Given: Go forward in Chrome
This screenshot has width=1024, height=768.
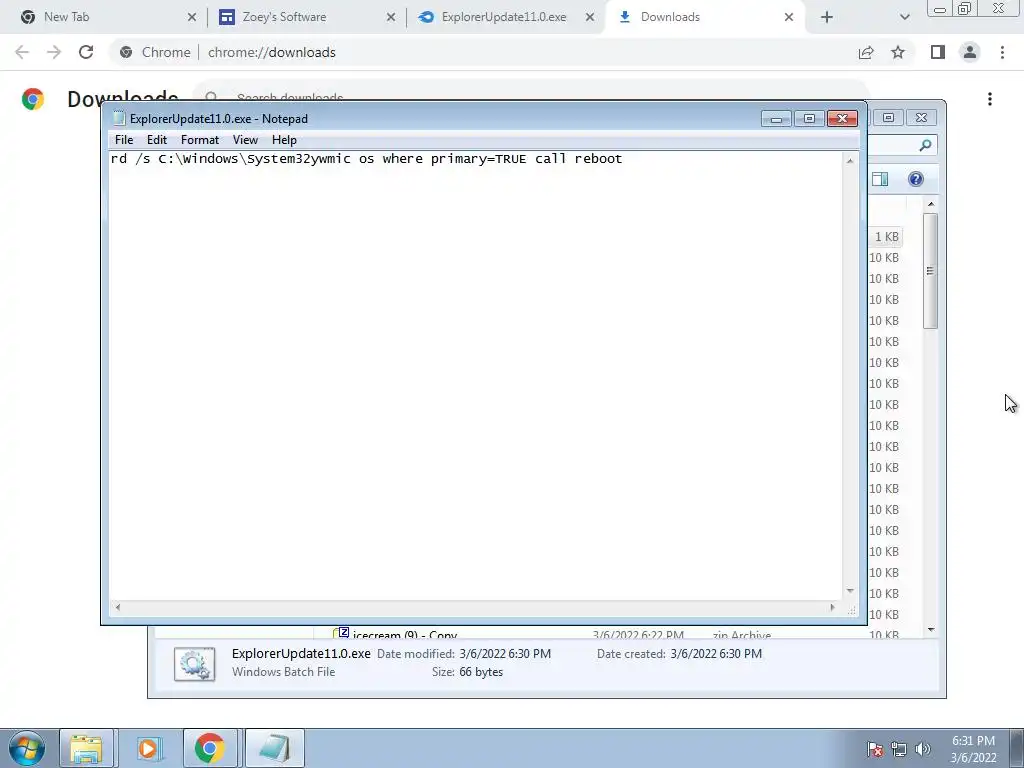Looking at the screenshot, I should click(x=54, y=52).
